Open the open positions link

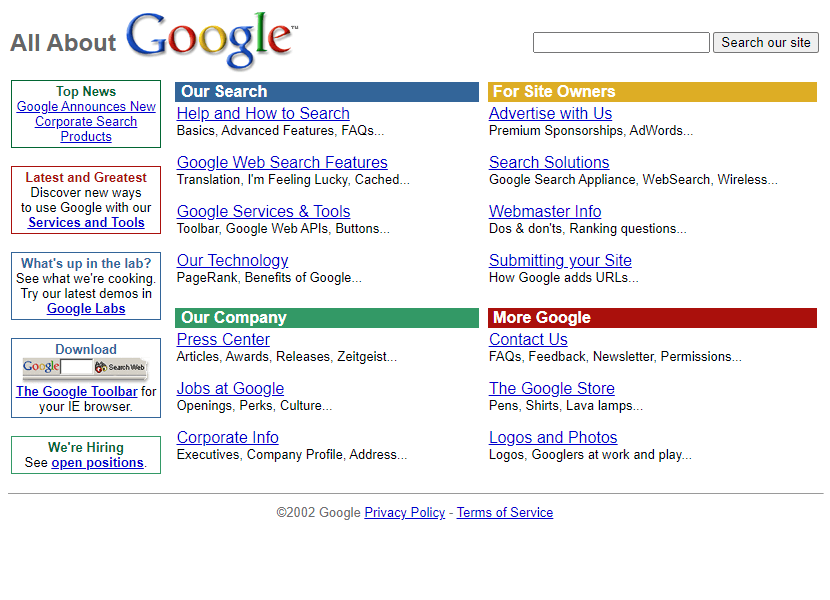coord(97,463)
